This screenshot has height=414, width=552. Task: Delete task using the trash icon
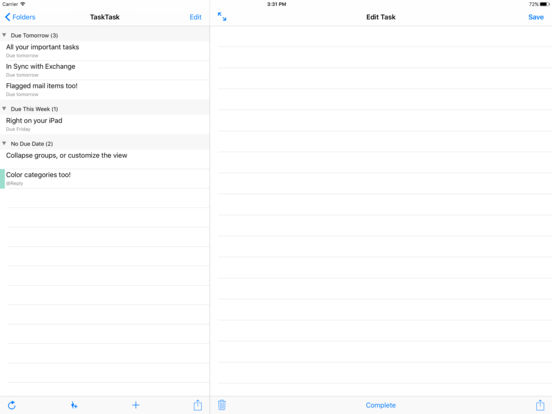[x=222, y=405]
